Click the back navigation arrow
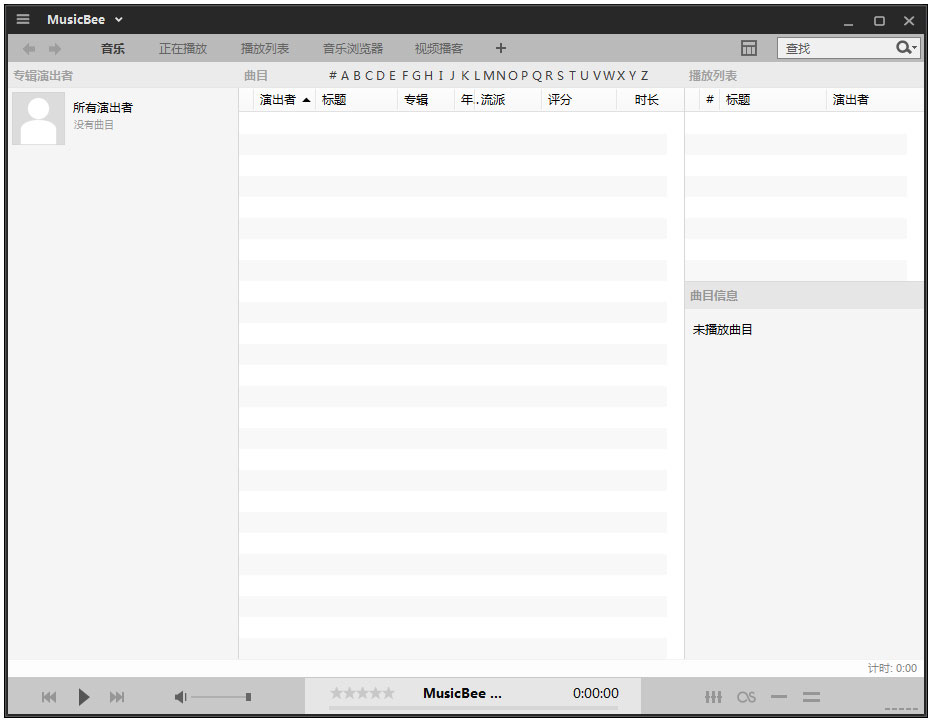931x721 pixels. coord(28,47)
